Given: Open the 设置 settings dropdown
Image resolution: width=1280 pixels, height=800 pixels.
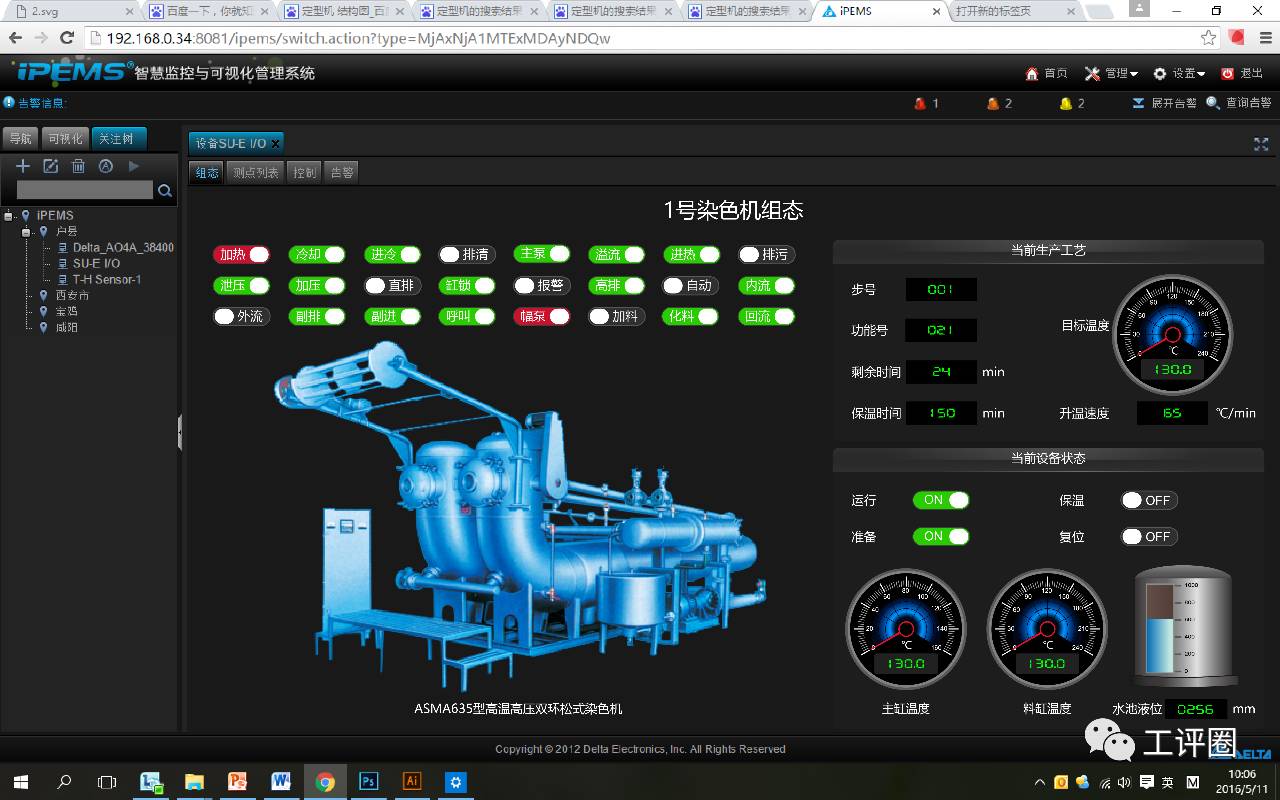Looking at the screenshot, I should (x=1179, y=74).
